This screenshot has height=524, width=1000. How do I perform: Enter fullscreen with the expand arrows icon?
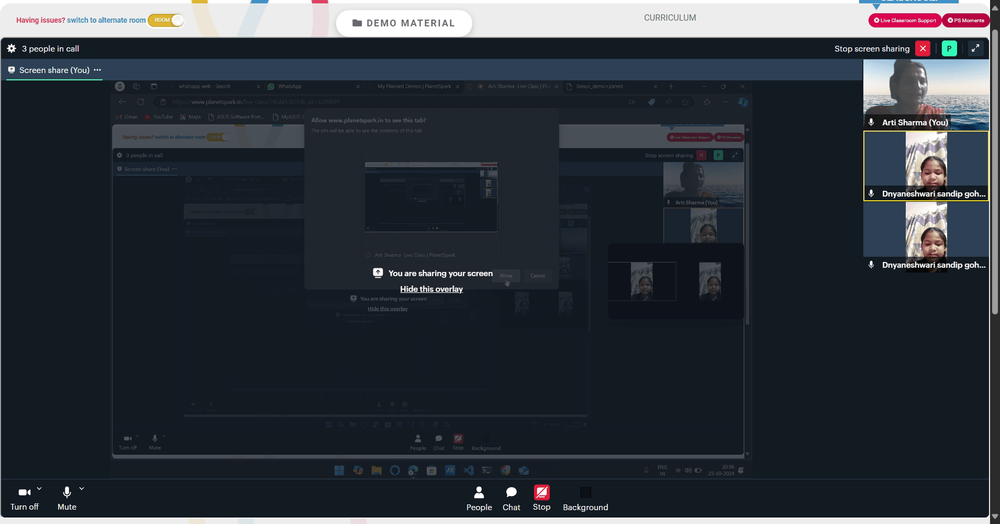coord(975,48)
